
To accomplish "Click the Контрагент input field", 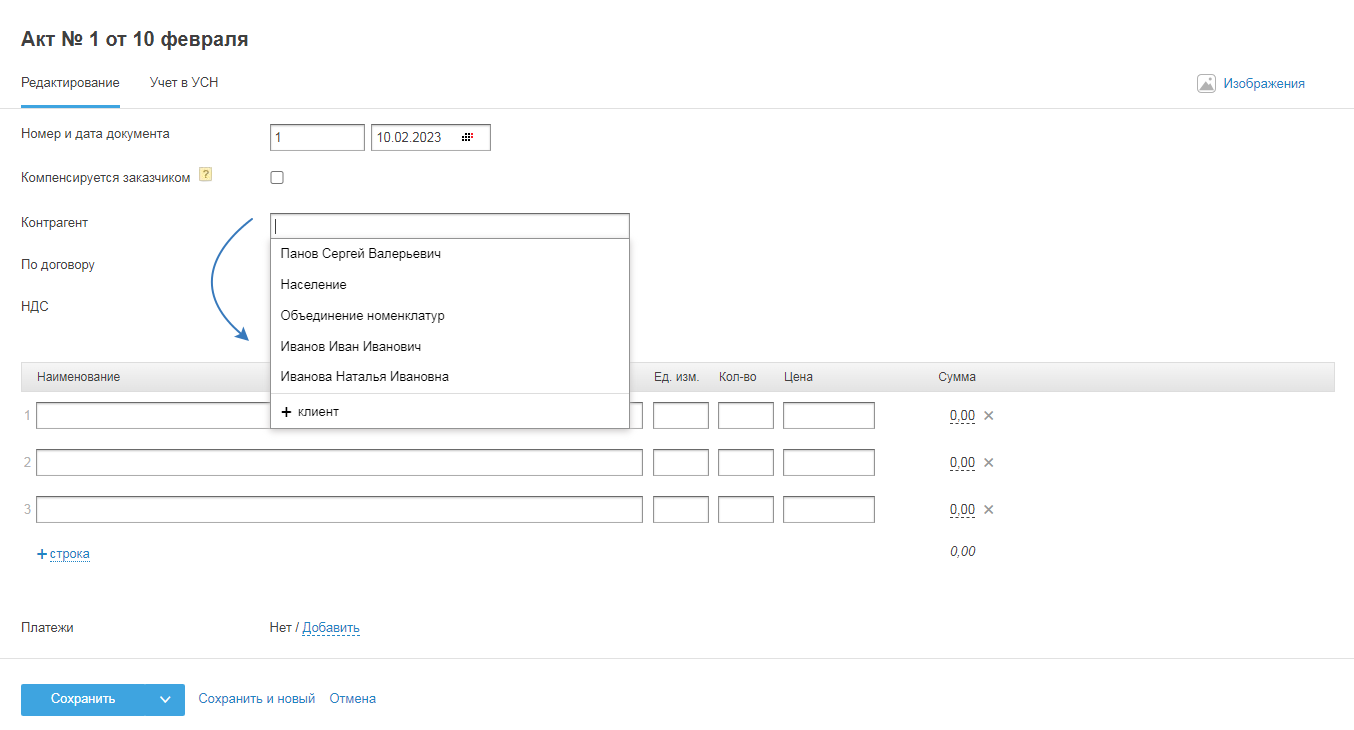I will (x=450, y=226).
